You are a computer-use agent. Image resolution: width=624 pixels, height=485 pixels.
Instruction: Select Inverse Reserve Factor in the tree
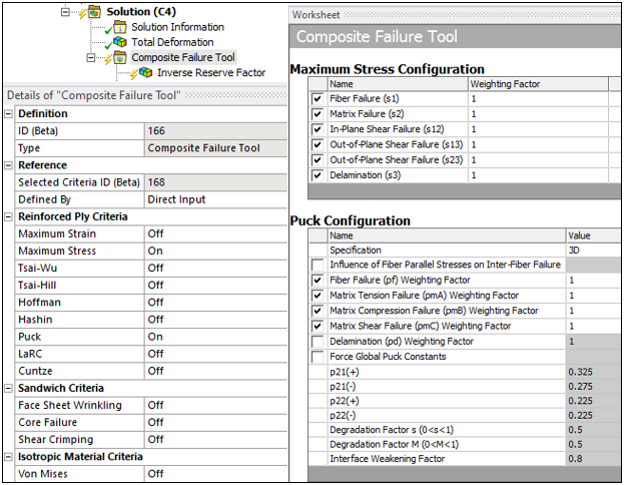pyautogui.click(x=211, y=72)
